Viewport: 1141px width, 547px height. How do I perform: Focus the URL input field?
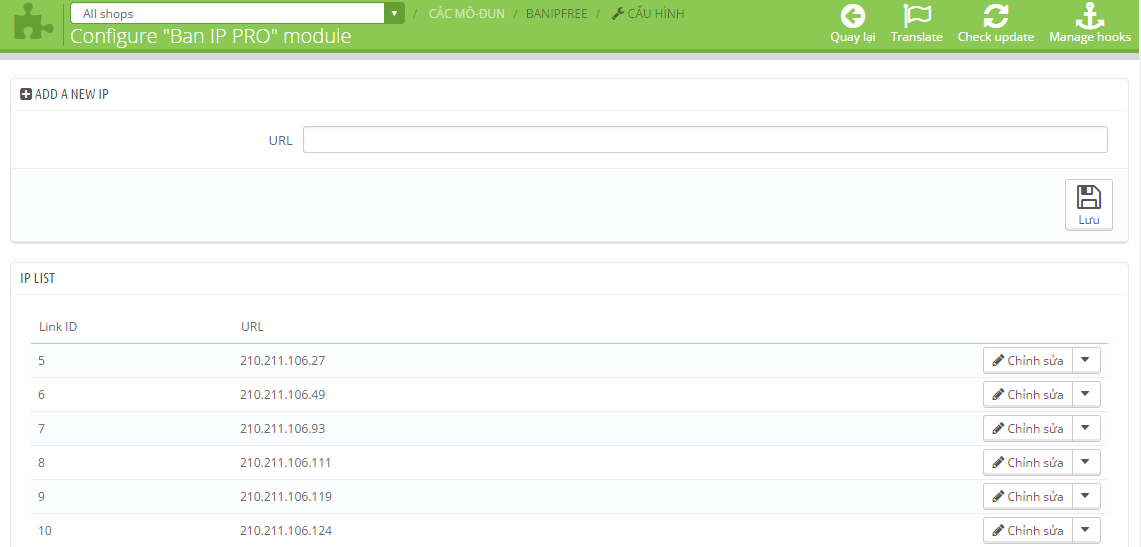pyautogui.click(x=705, y=140)
